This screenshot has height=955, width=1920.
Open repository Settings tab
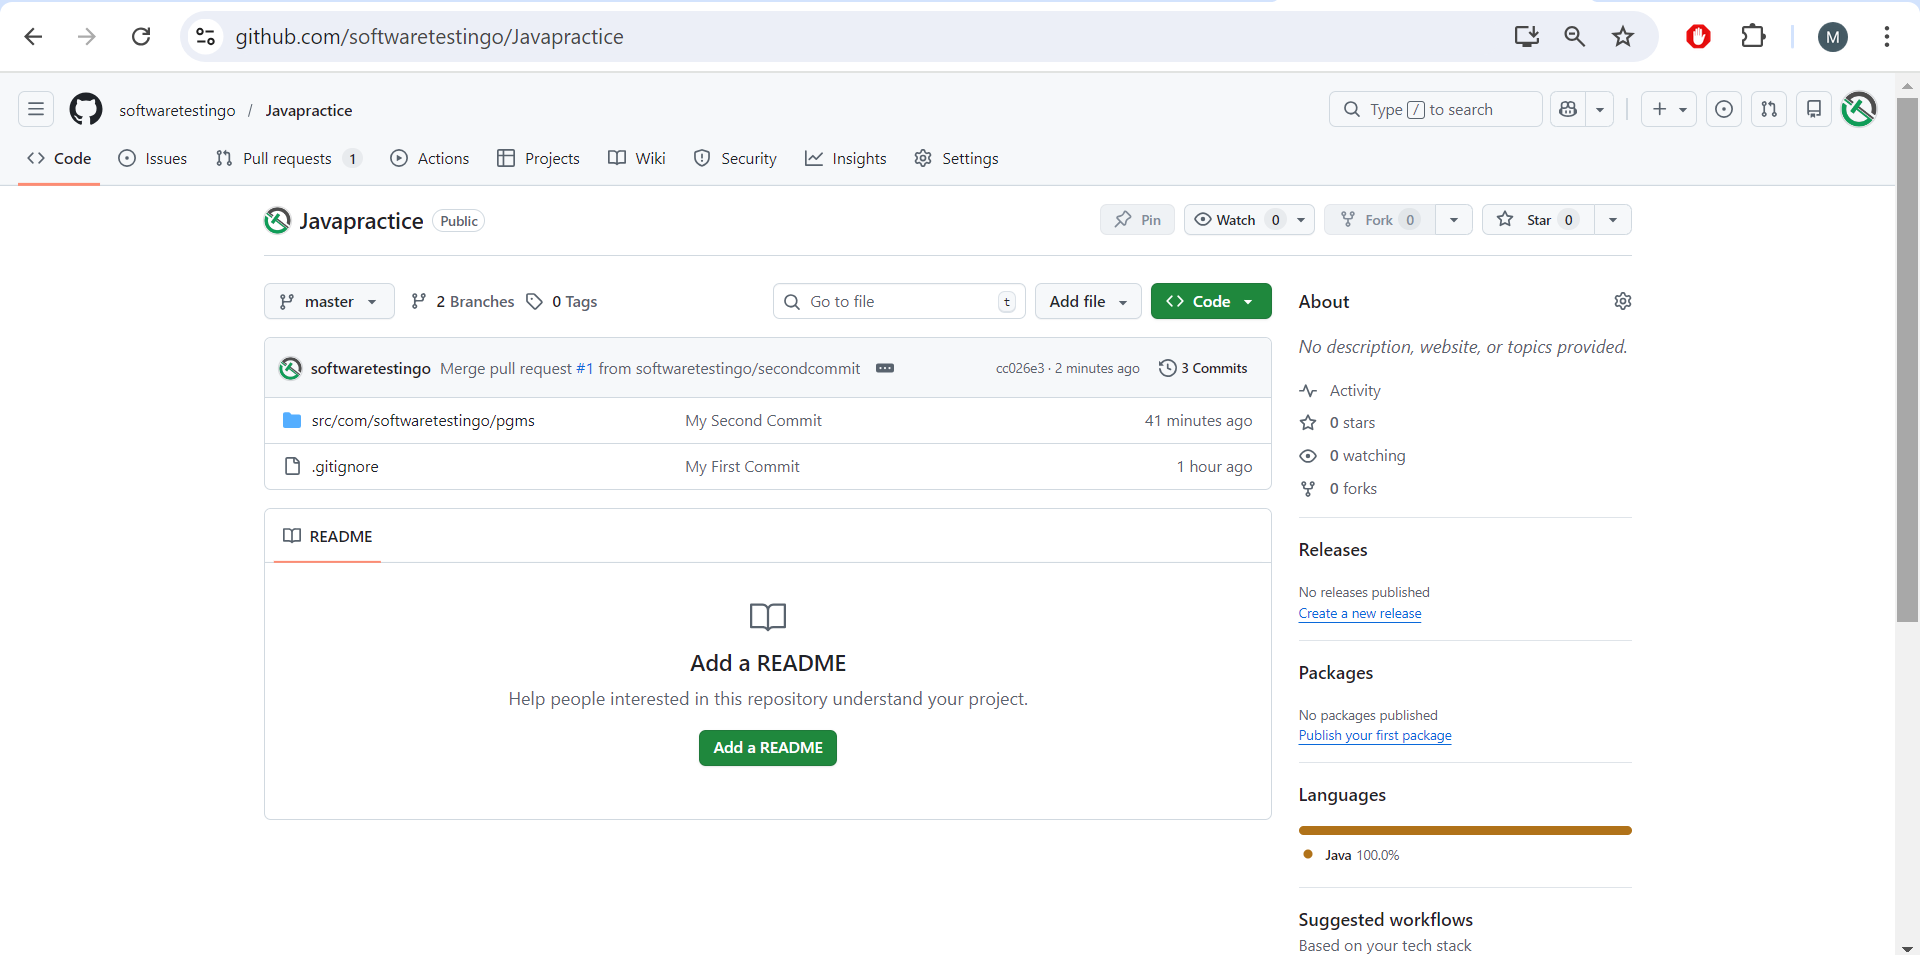956,158
